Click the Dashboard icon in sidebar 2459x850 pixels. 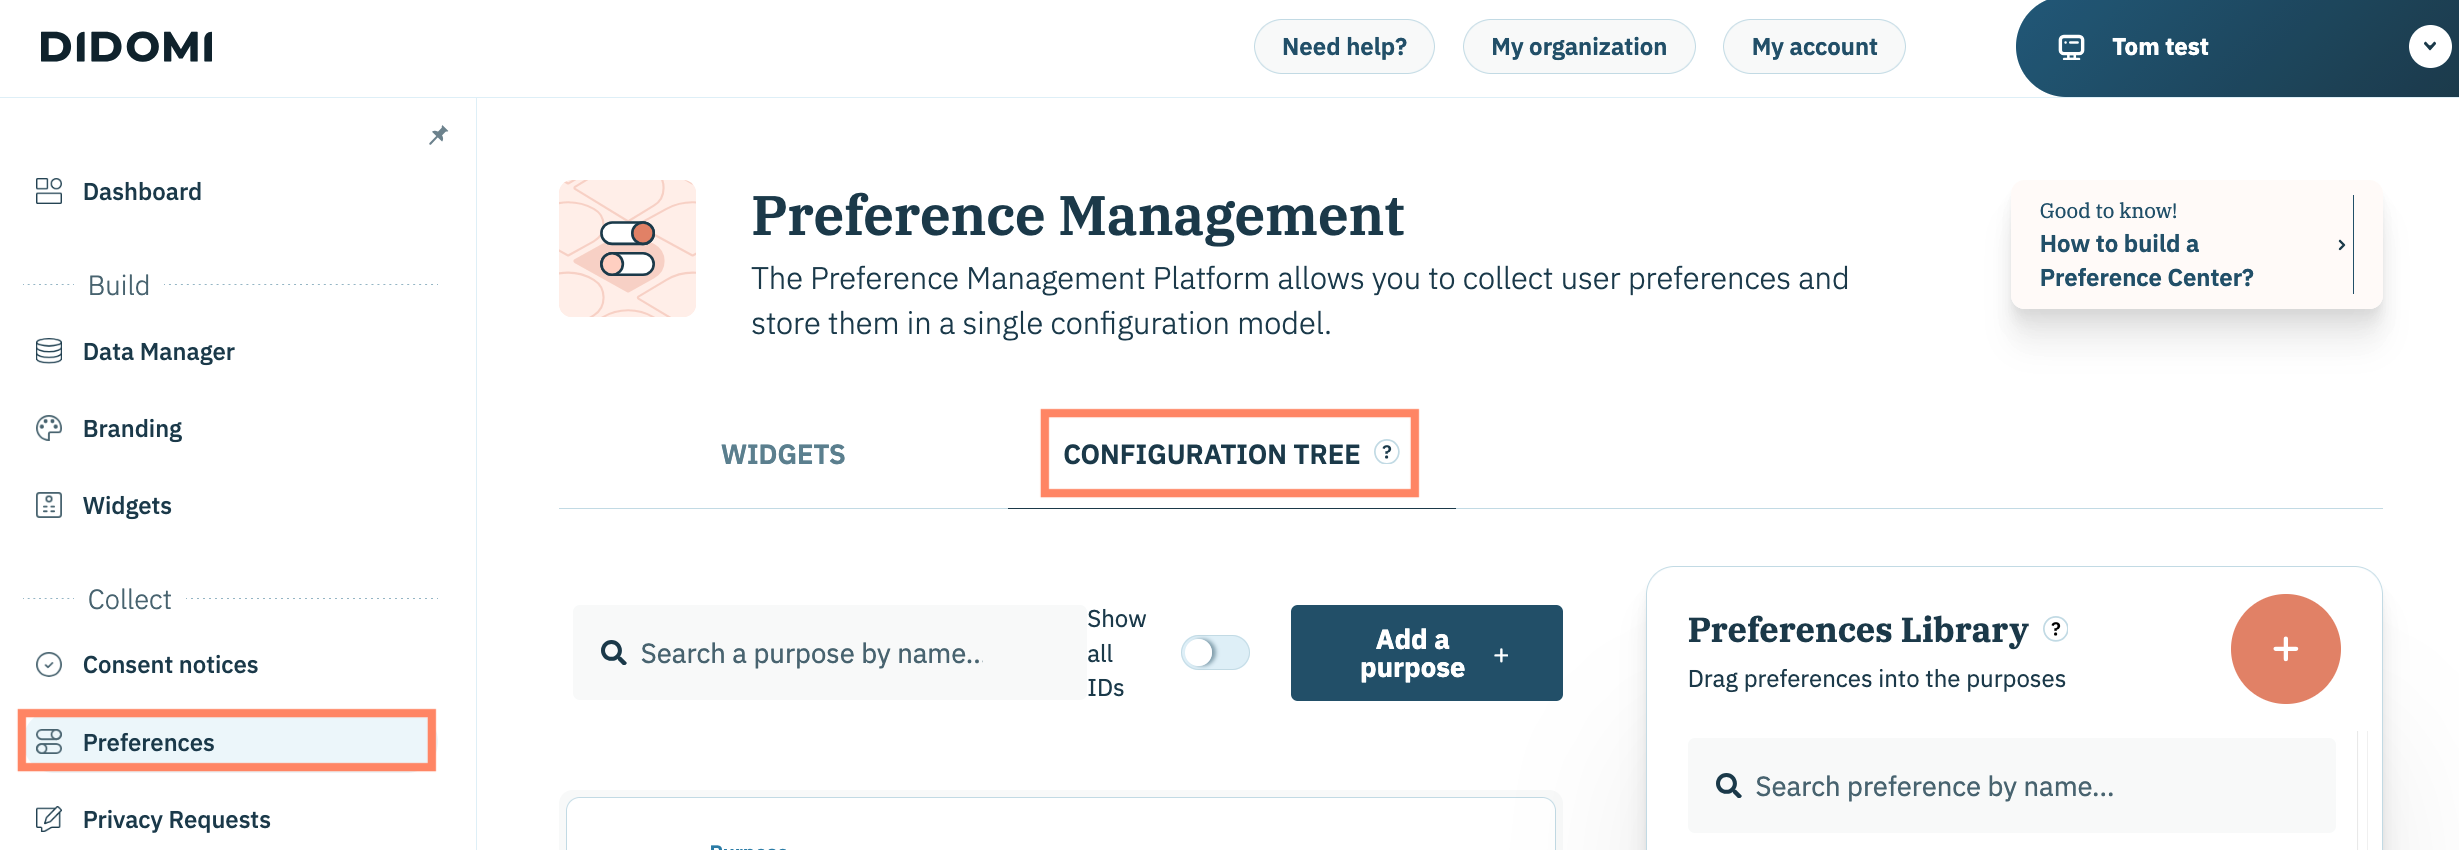click(x=49, y=191)
